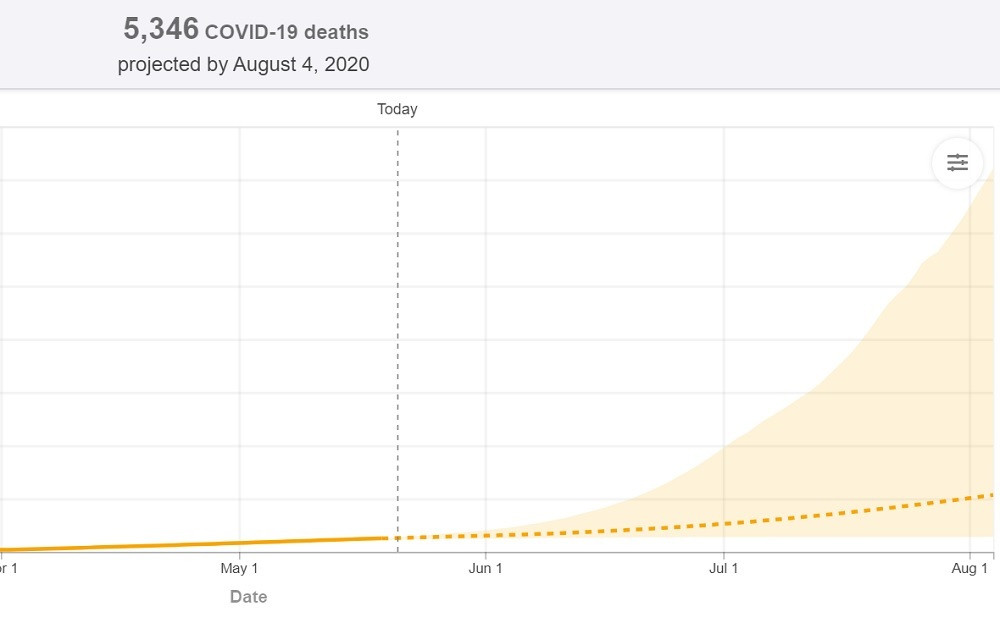The height and width of the screenshot is (623, 1000).
Task: Select the Jul 1 date label
Action: (x=723, y=569)
